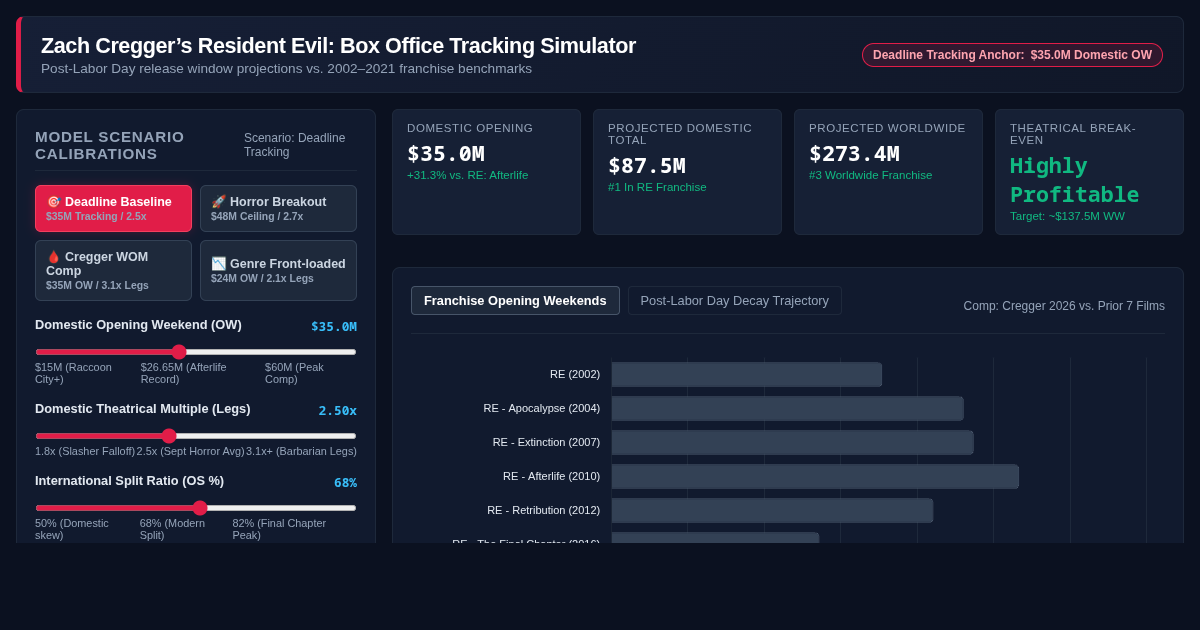Adjust the Domestic Opening Weekend slider

pyautogui.click(x=196, y=352)
